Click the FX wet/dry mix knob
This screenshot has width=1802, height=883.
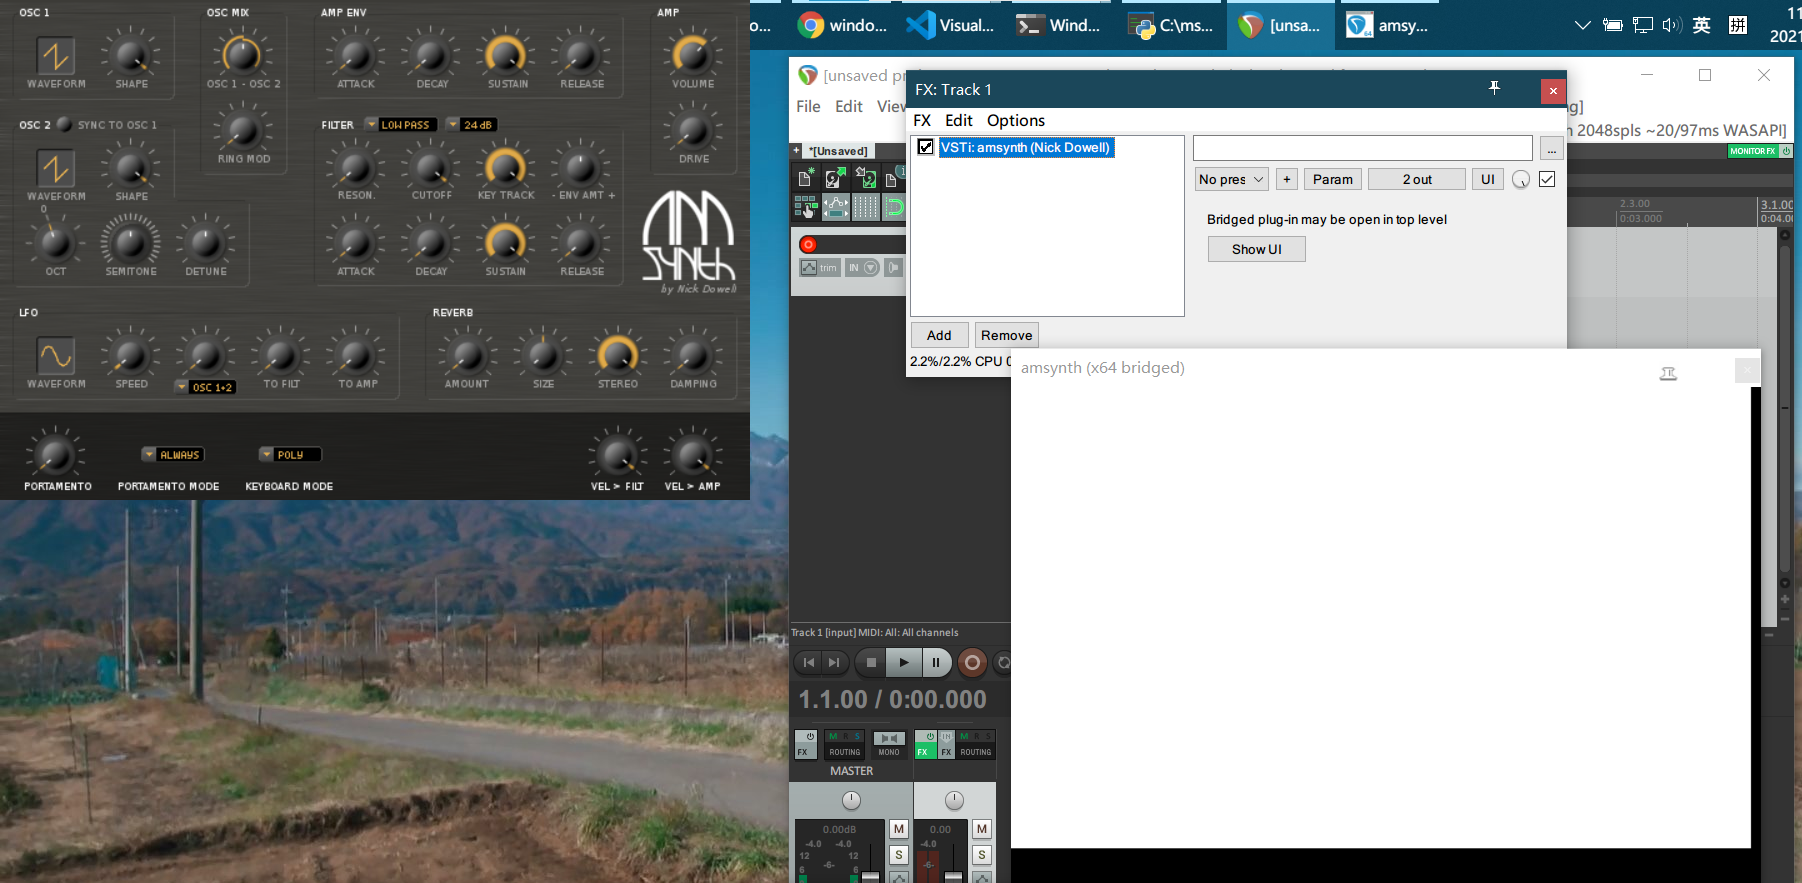pos(1521,180)
